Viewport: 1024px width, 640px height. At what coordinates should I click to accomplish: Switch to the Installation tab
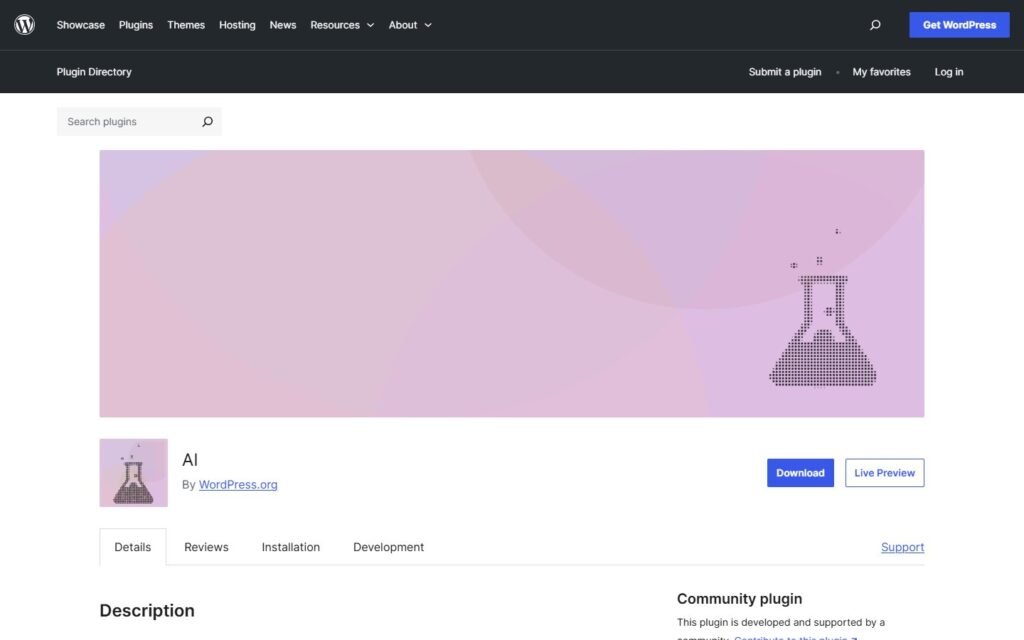(291, 547)
